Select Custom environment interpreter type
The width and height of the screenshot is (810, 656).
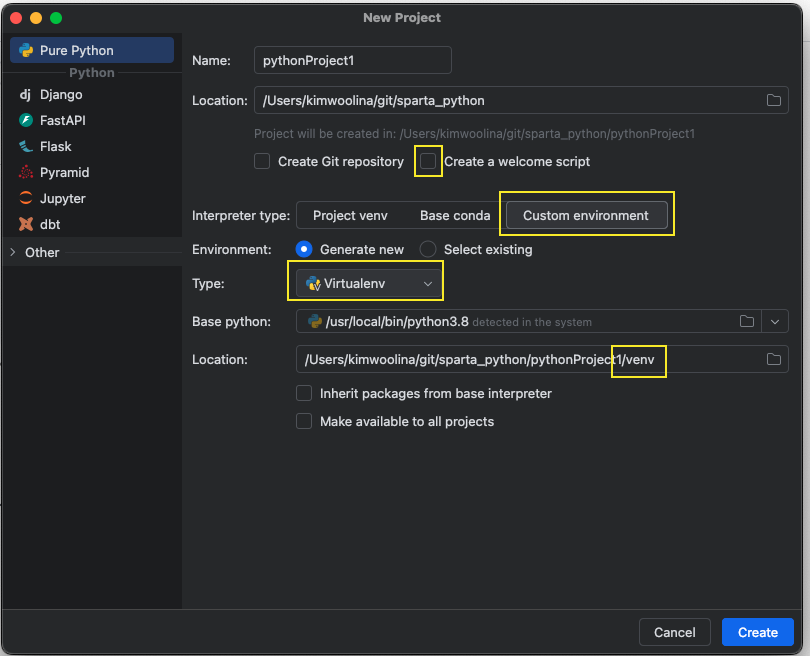click(x=586, y=215)
